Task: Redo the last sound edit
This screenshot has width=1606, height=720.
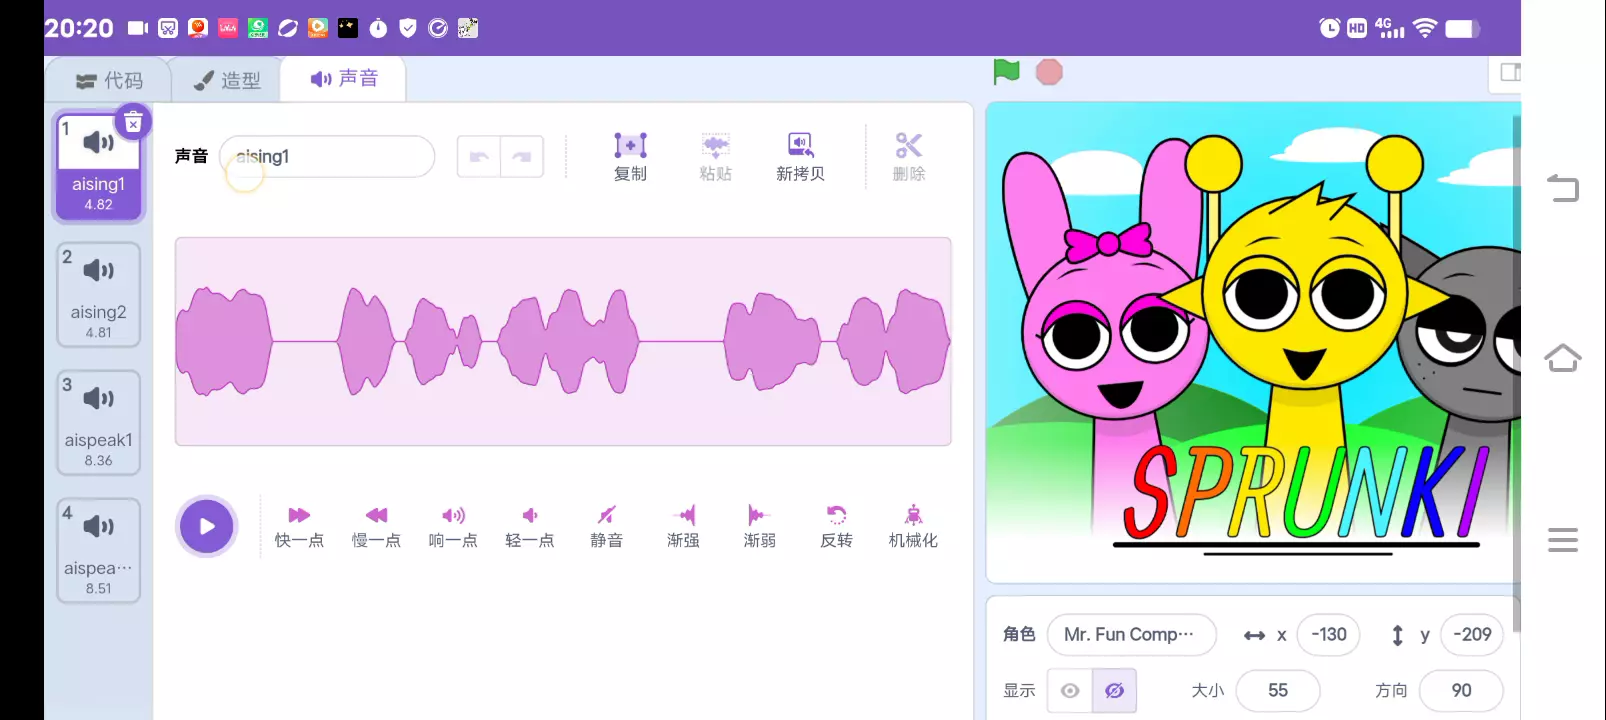Action: click(522, 156)
